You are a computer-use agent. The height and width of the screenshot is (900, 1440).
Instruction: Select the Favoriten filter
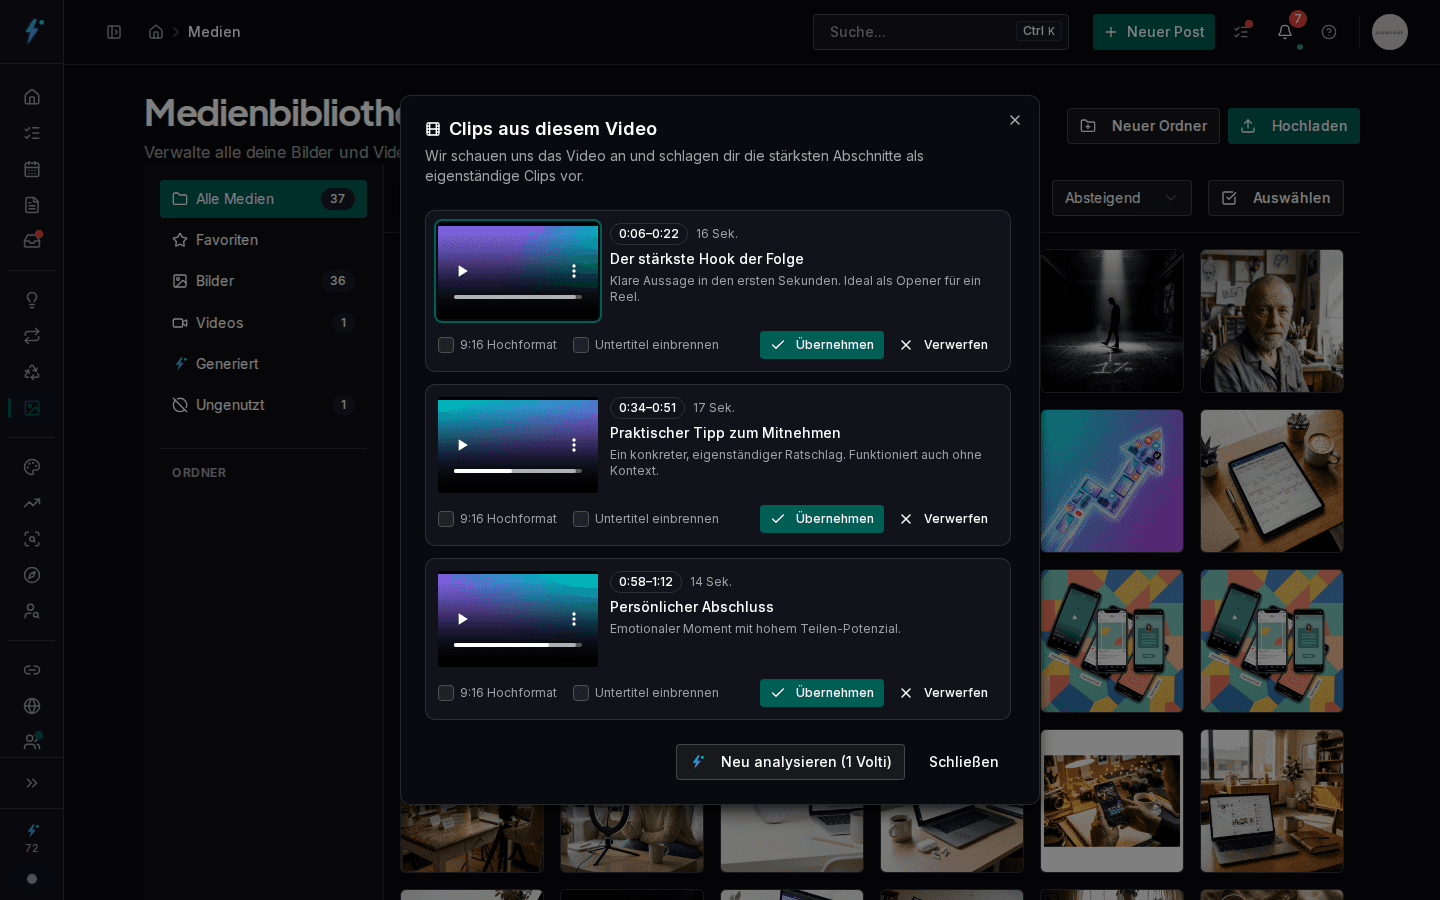[x=263, y=240]
